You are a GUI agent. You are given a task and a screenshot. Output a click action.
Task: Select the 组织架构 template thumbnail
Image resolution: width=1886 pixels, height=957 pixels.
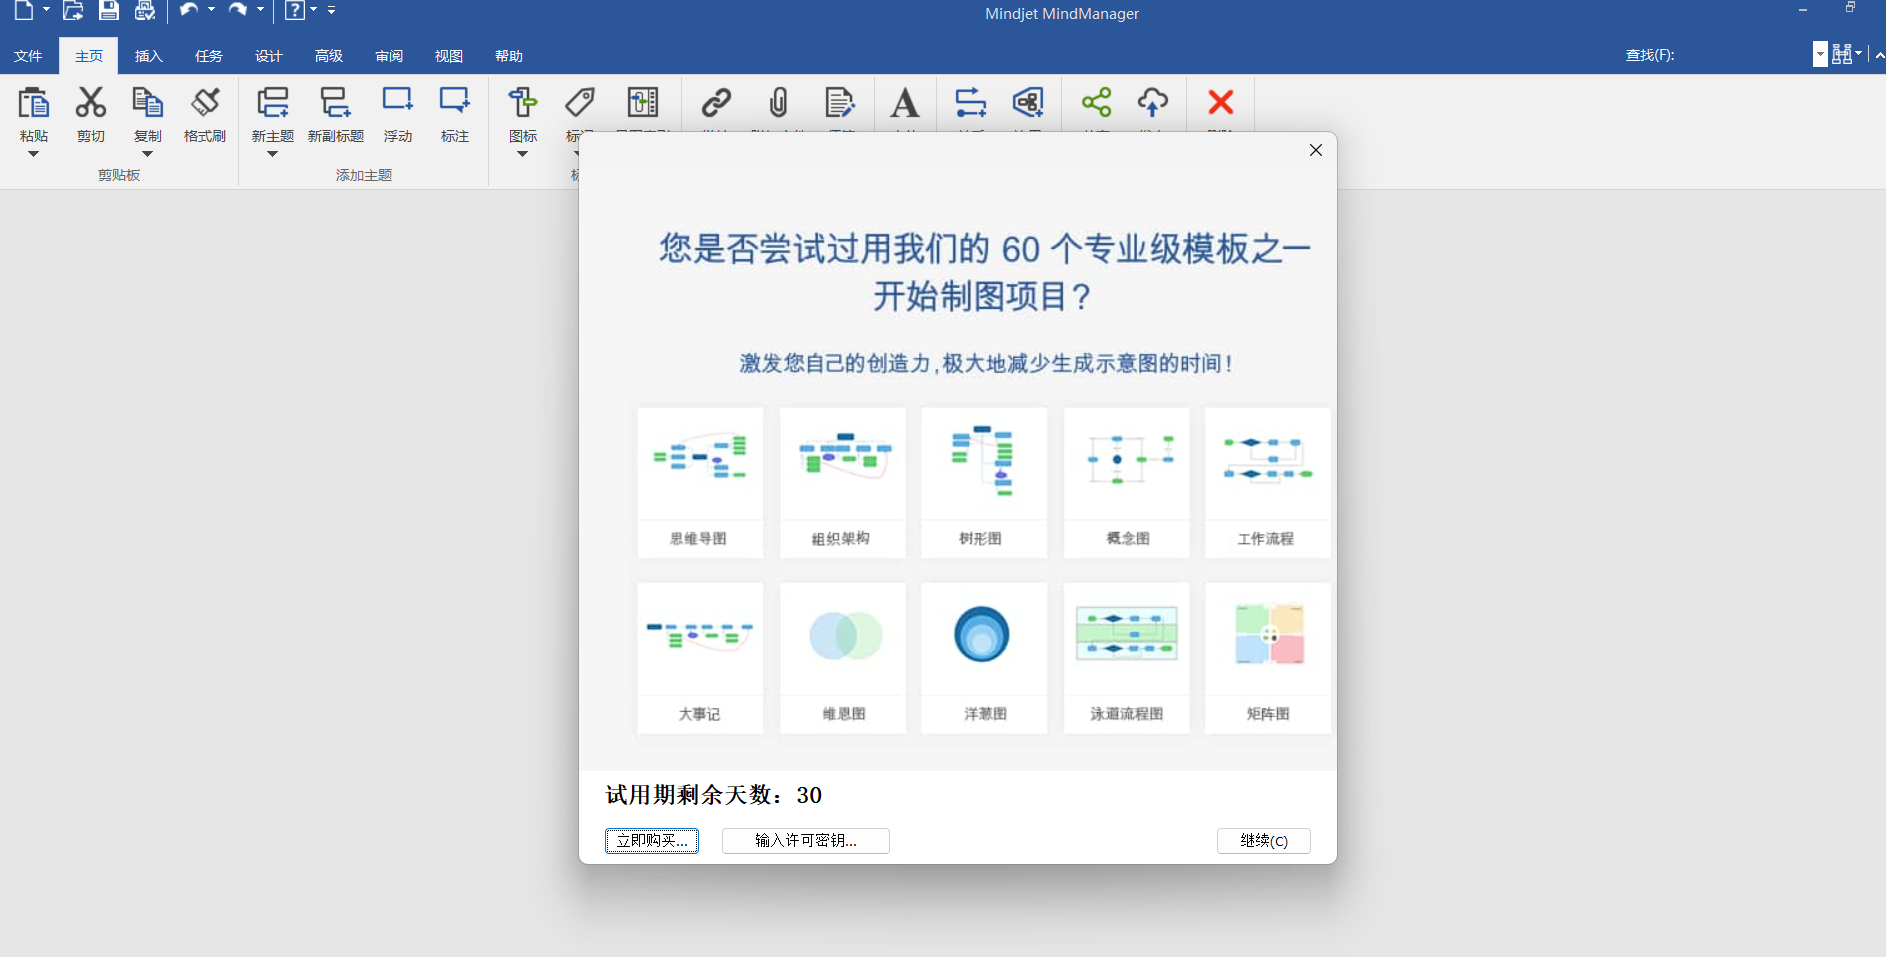click(x=842, y=483)
